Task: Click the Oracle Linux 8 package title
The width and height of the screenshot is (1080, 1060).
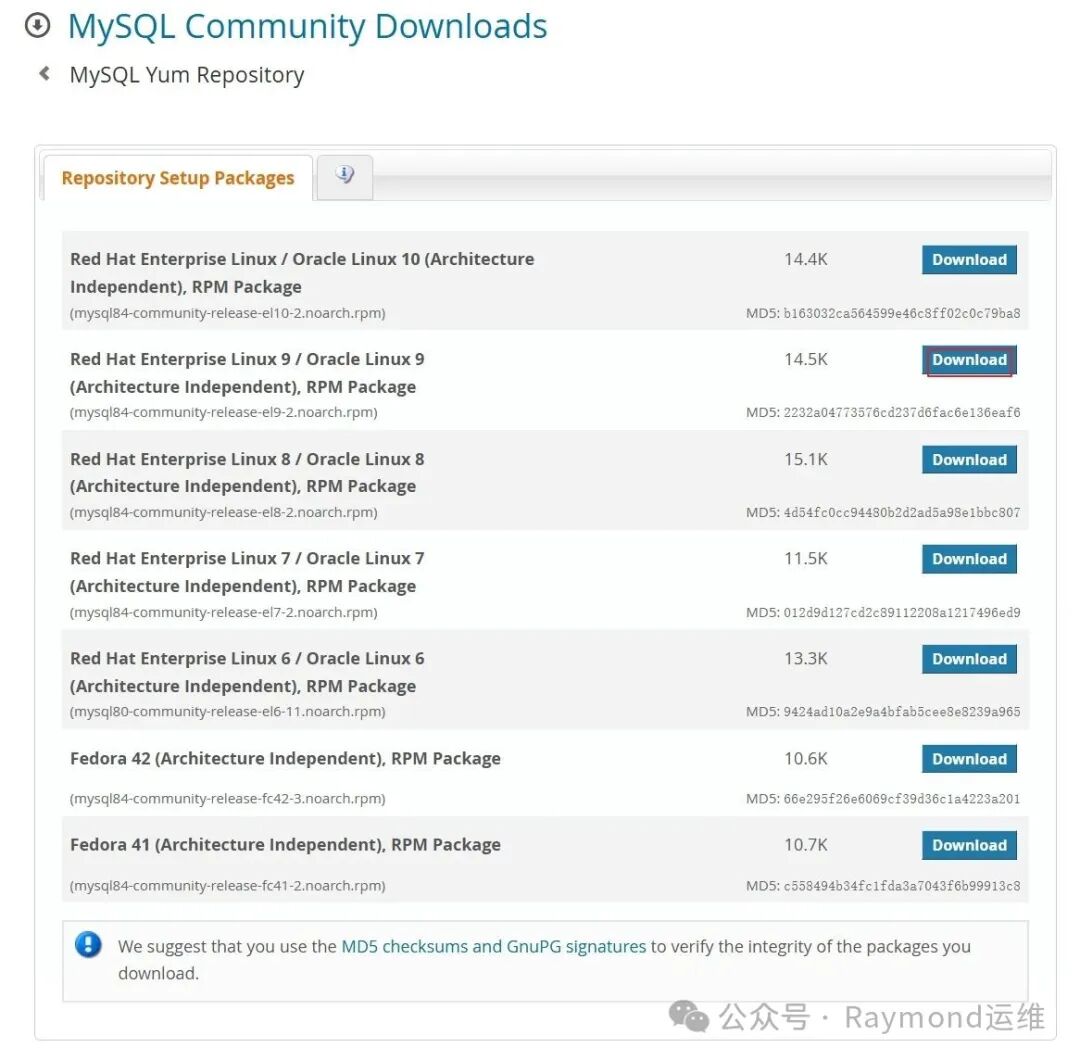Action: pos(247,472)
